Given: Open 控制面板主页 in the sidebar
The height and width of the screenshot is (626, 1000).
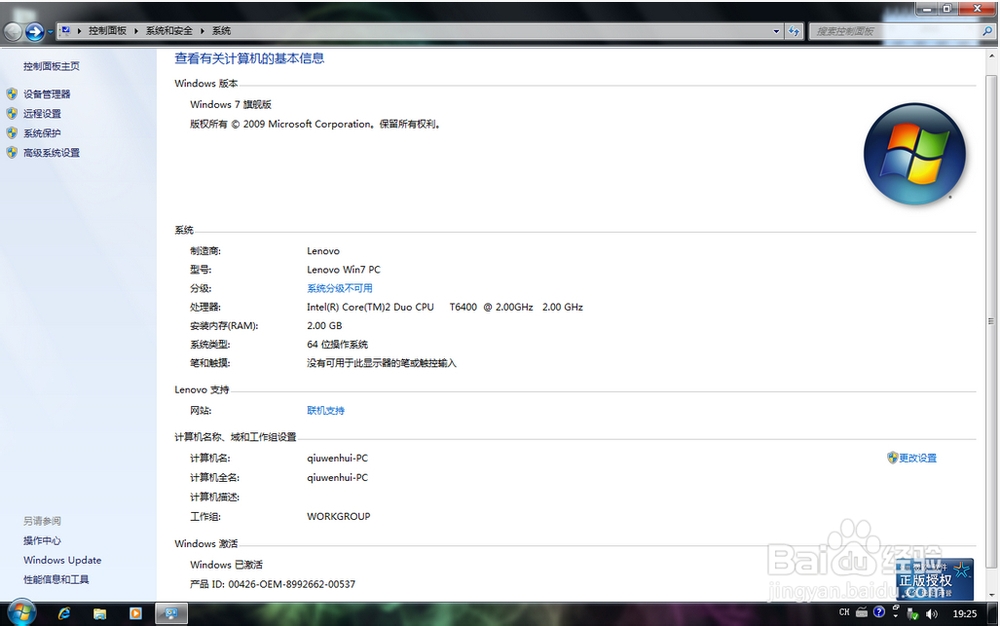Looking at the screenshot, I should pos(52,66).
